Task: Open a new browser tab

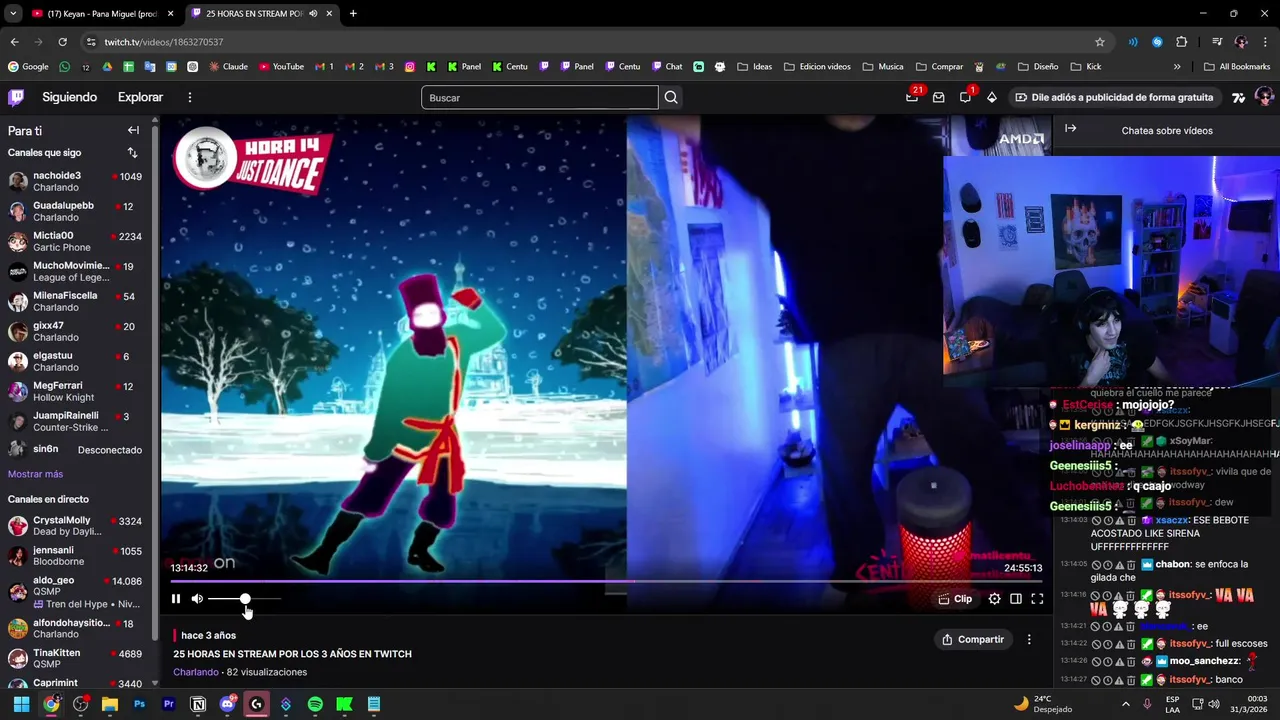Action: [353, 14]
